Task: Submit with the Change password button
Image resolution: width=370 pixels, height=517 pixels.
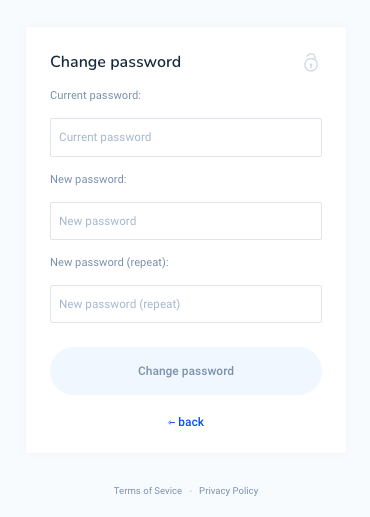Action: point(186,371)
